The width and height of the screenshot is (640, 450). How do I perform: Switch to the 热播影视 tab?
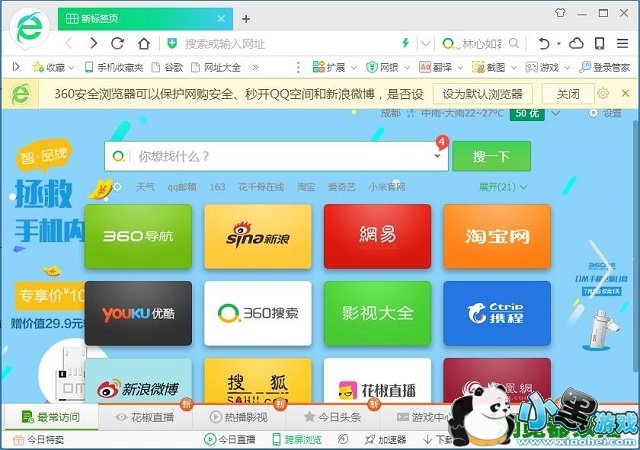(239, 417)
